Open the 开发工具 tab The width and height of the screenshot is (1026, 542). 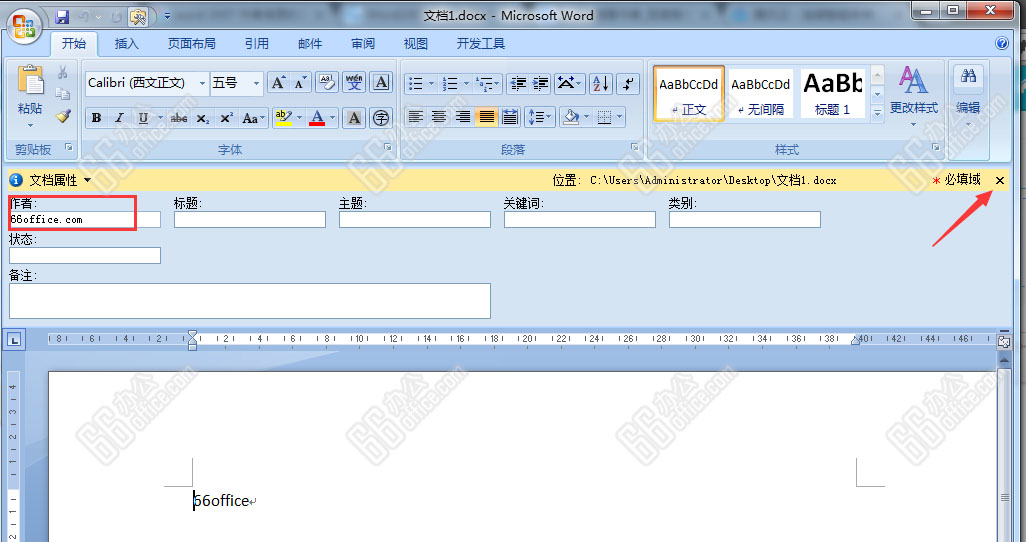[481, 44]
